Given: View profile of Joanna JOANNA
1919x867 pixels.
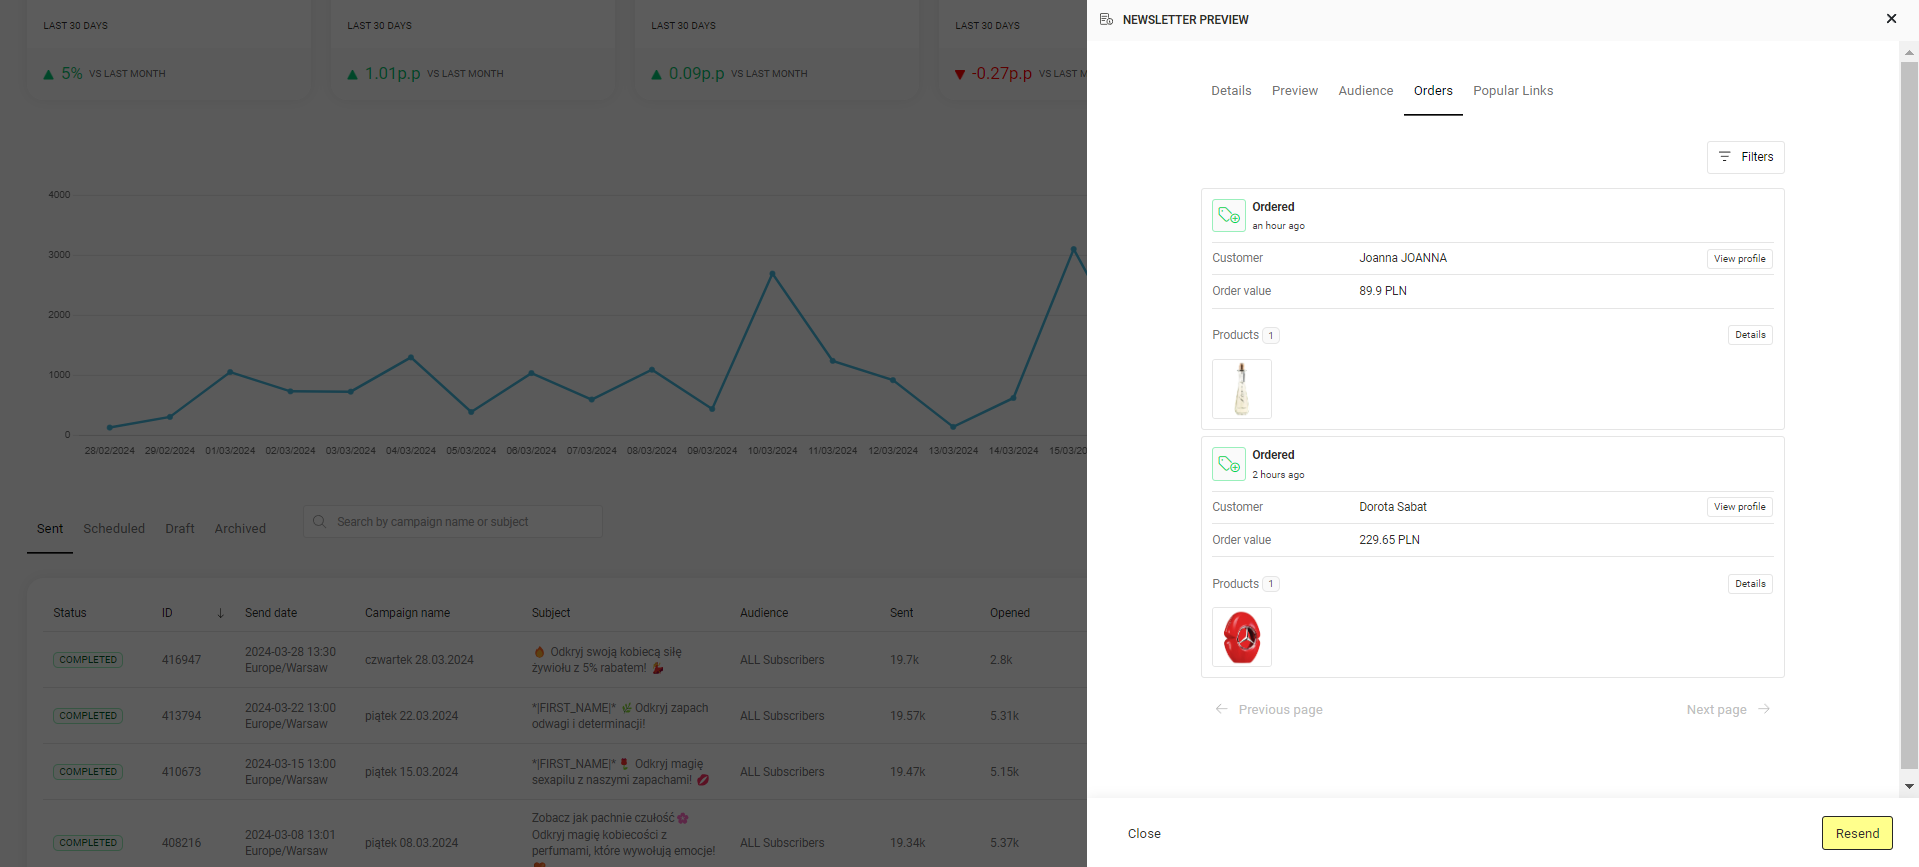Looking at the screenshot, I should tap(1740, 259).
